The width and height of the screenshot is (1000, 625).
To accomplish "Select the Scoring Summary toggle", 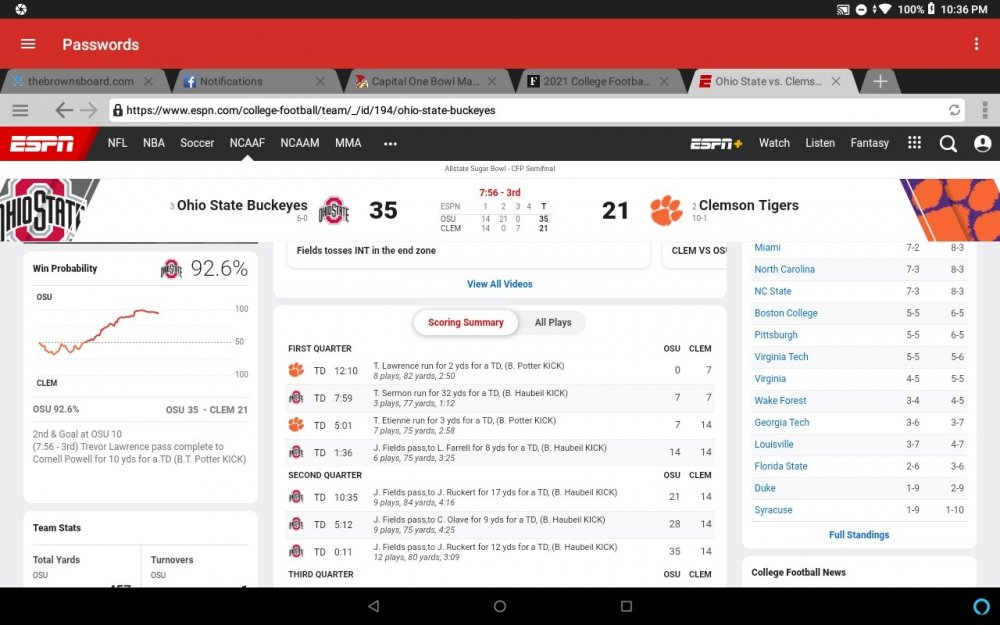I will 466,322.
